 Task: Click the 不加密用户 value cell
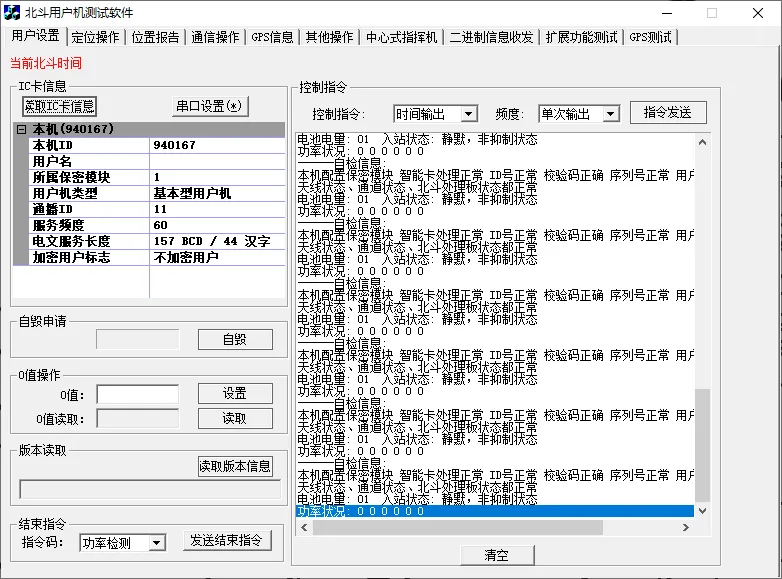(217, 257)
